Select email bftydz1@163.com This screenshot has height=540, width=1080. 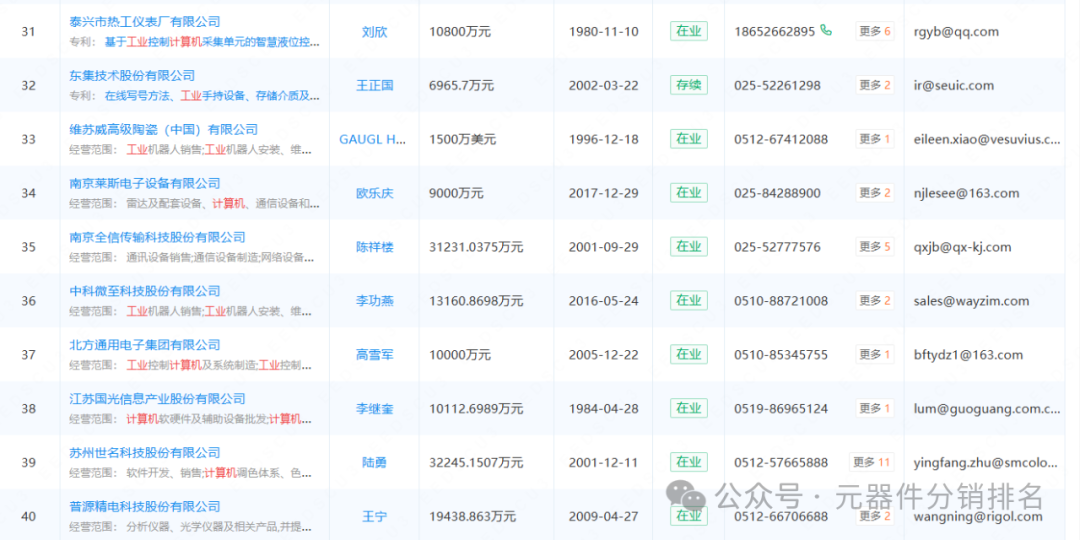tap(968, 355)
